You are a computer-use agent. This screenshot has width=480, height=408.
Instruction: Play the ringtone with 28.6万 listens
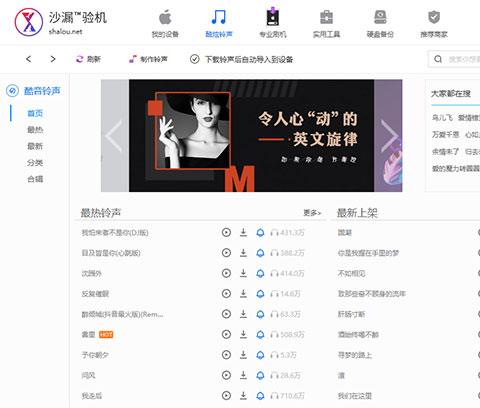pos(226,375)
